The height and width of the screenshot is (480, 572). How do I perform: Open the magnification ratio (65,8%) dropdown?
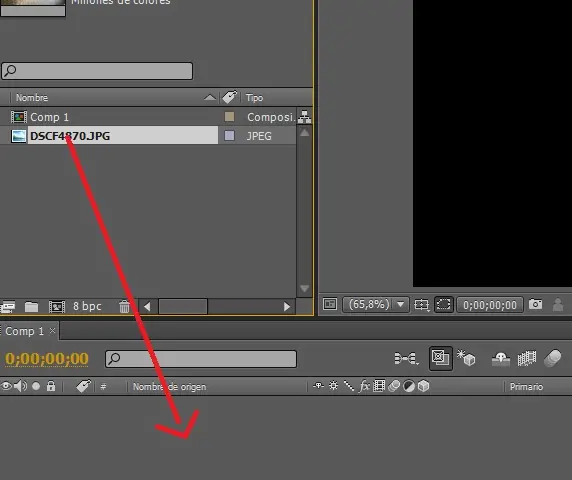[x=375, y=304]
